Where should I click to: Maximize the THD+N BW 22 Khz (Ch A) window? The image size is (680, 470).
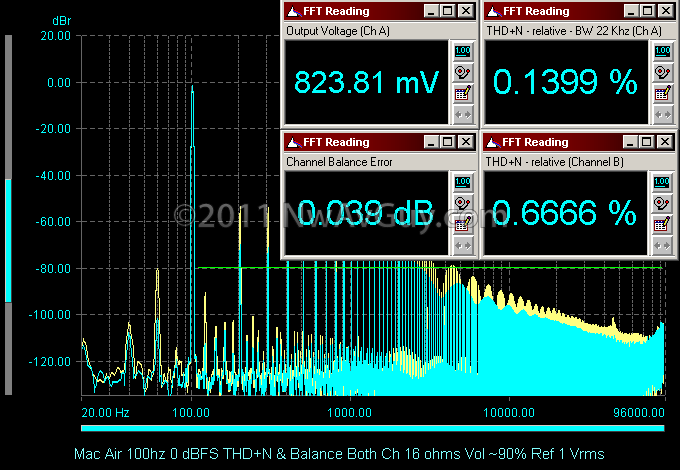(648, 11)
